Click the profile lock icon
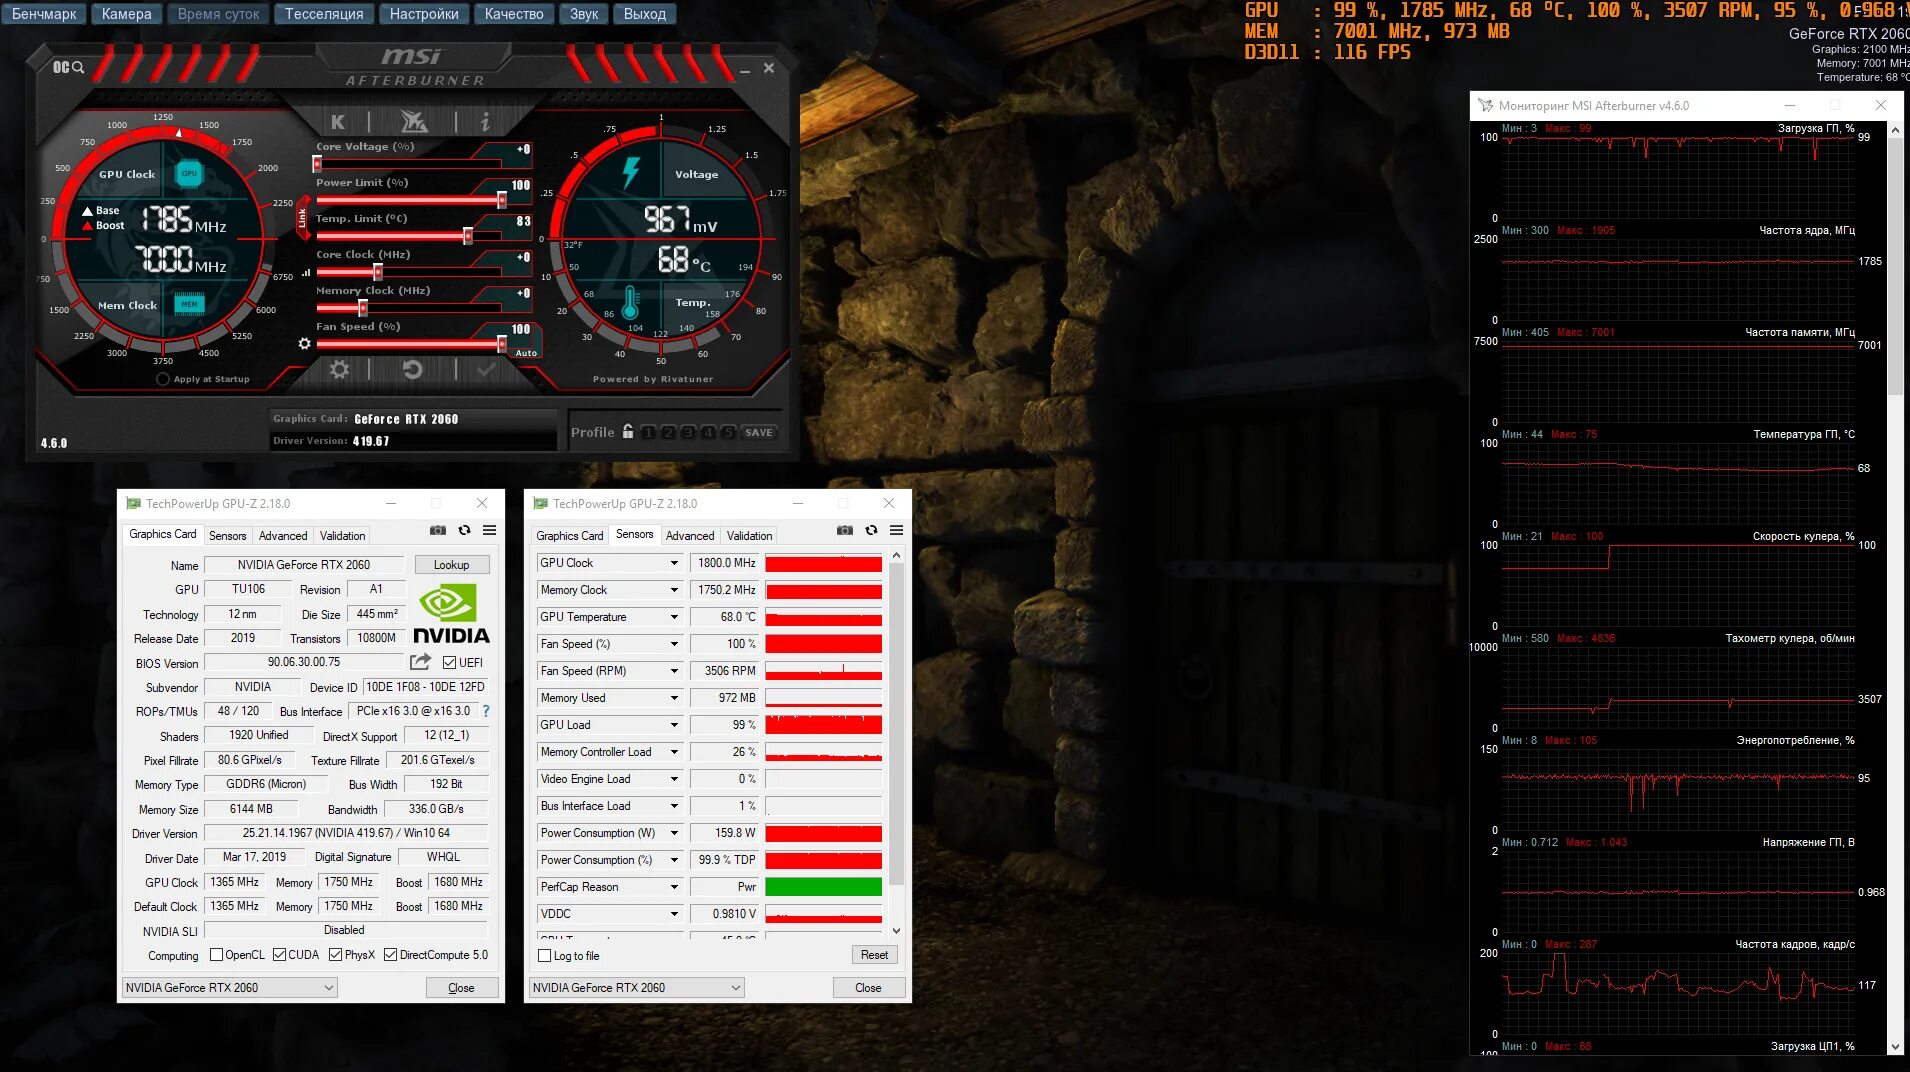The height and width of the screenshot is (1072, 1910). point(628,432)
